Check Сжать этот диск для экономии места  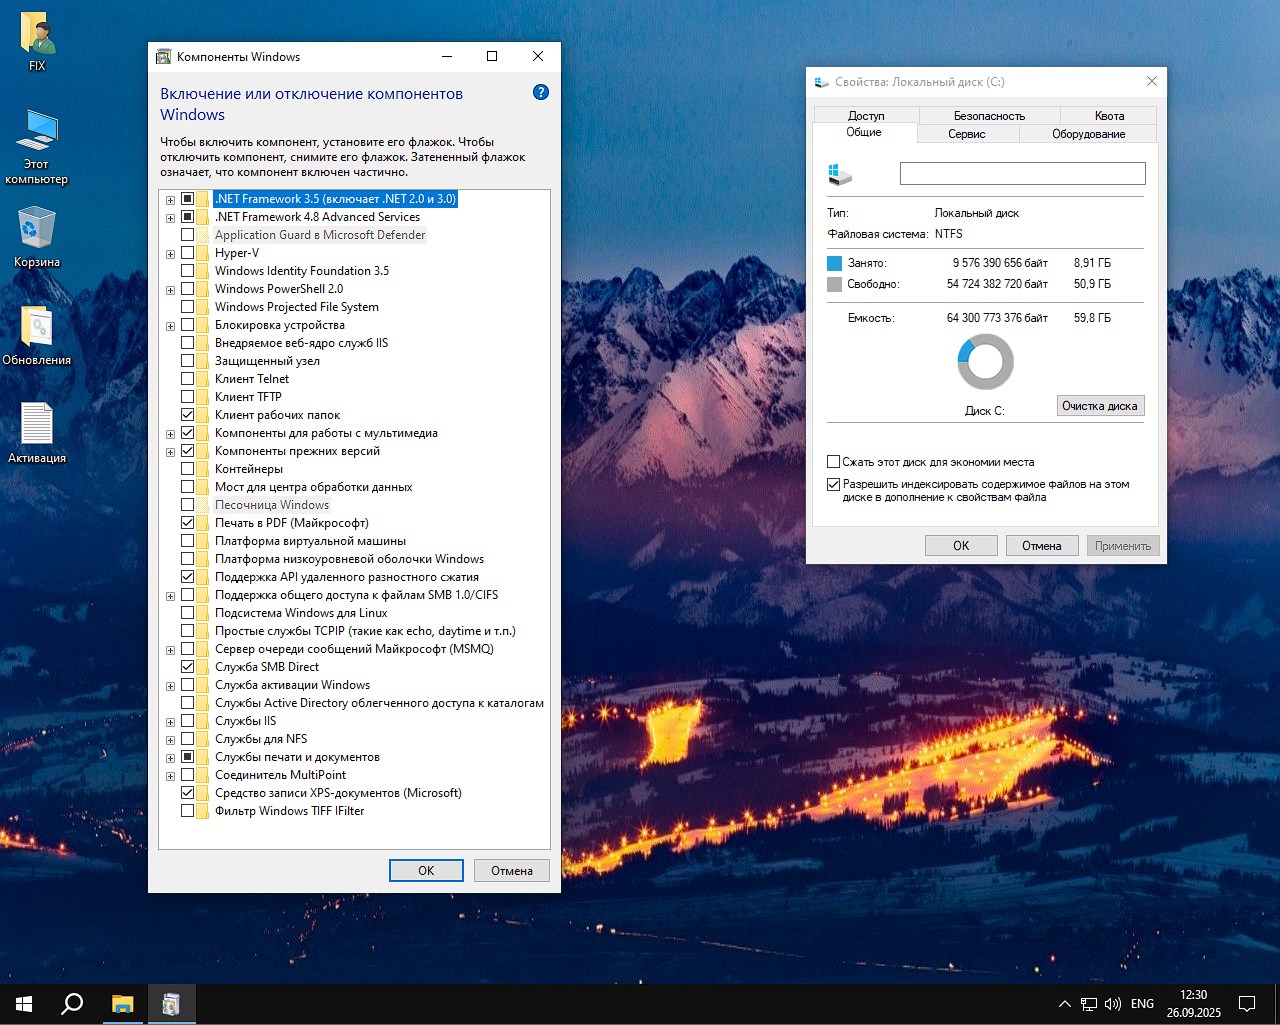pos(833,462)
